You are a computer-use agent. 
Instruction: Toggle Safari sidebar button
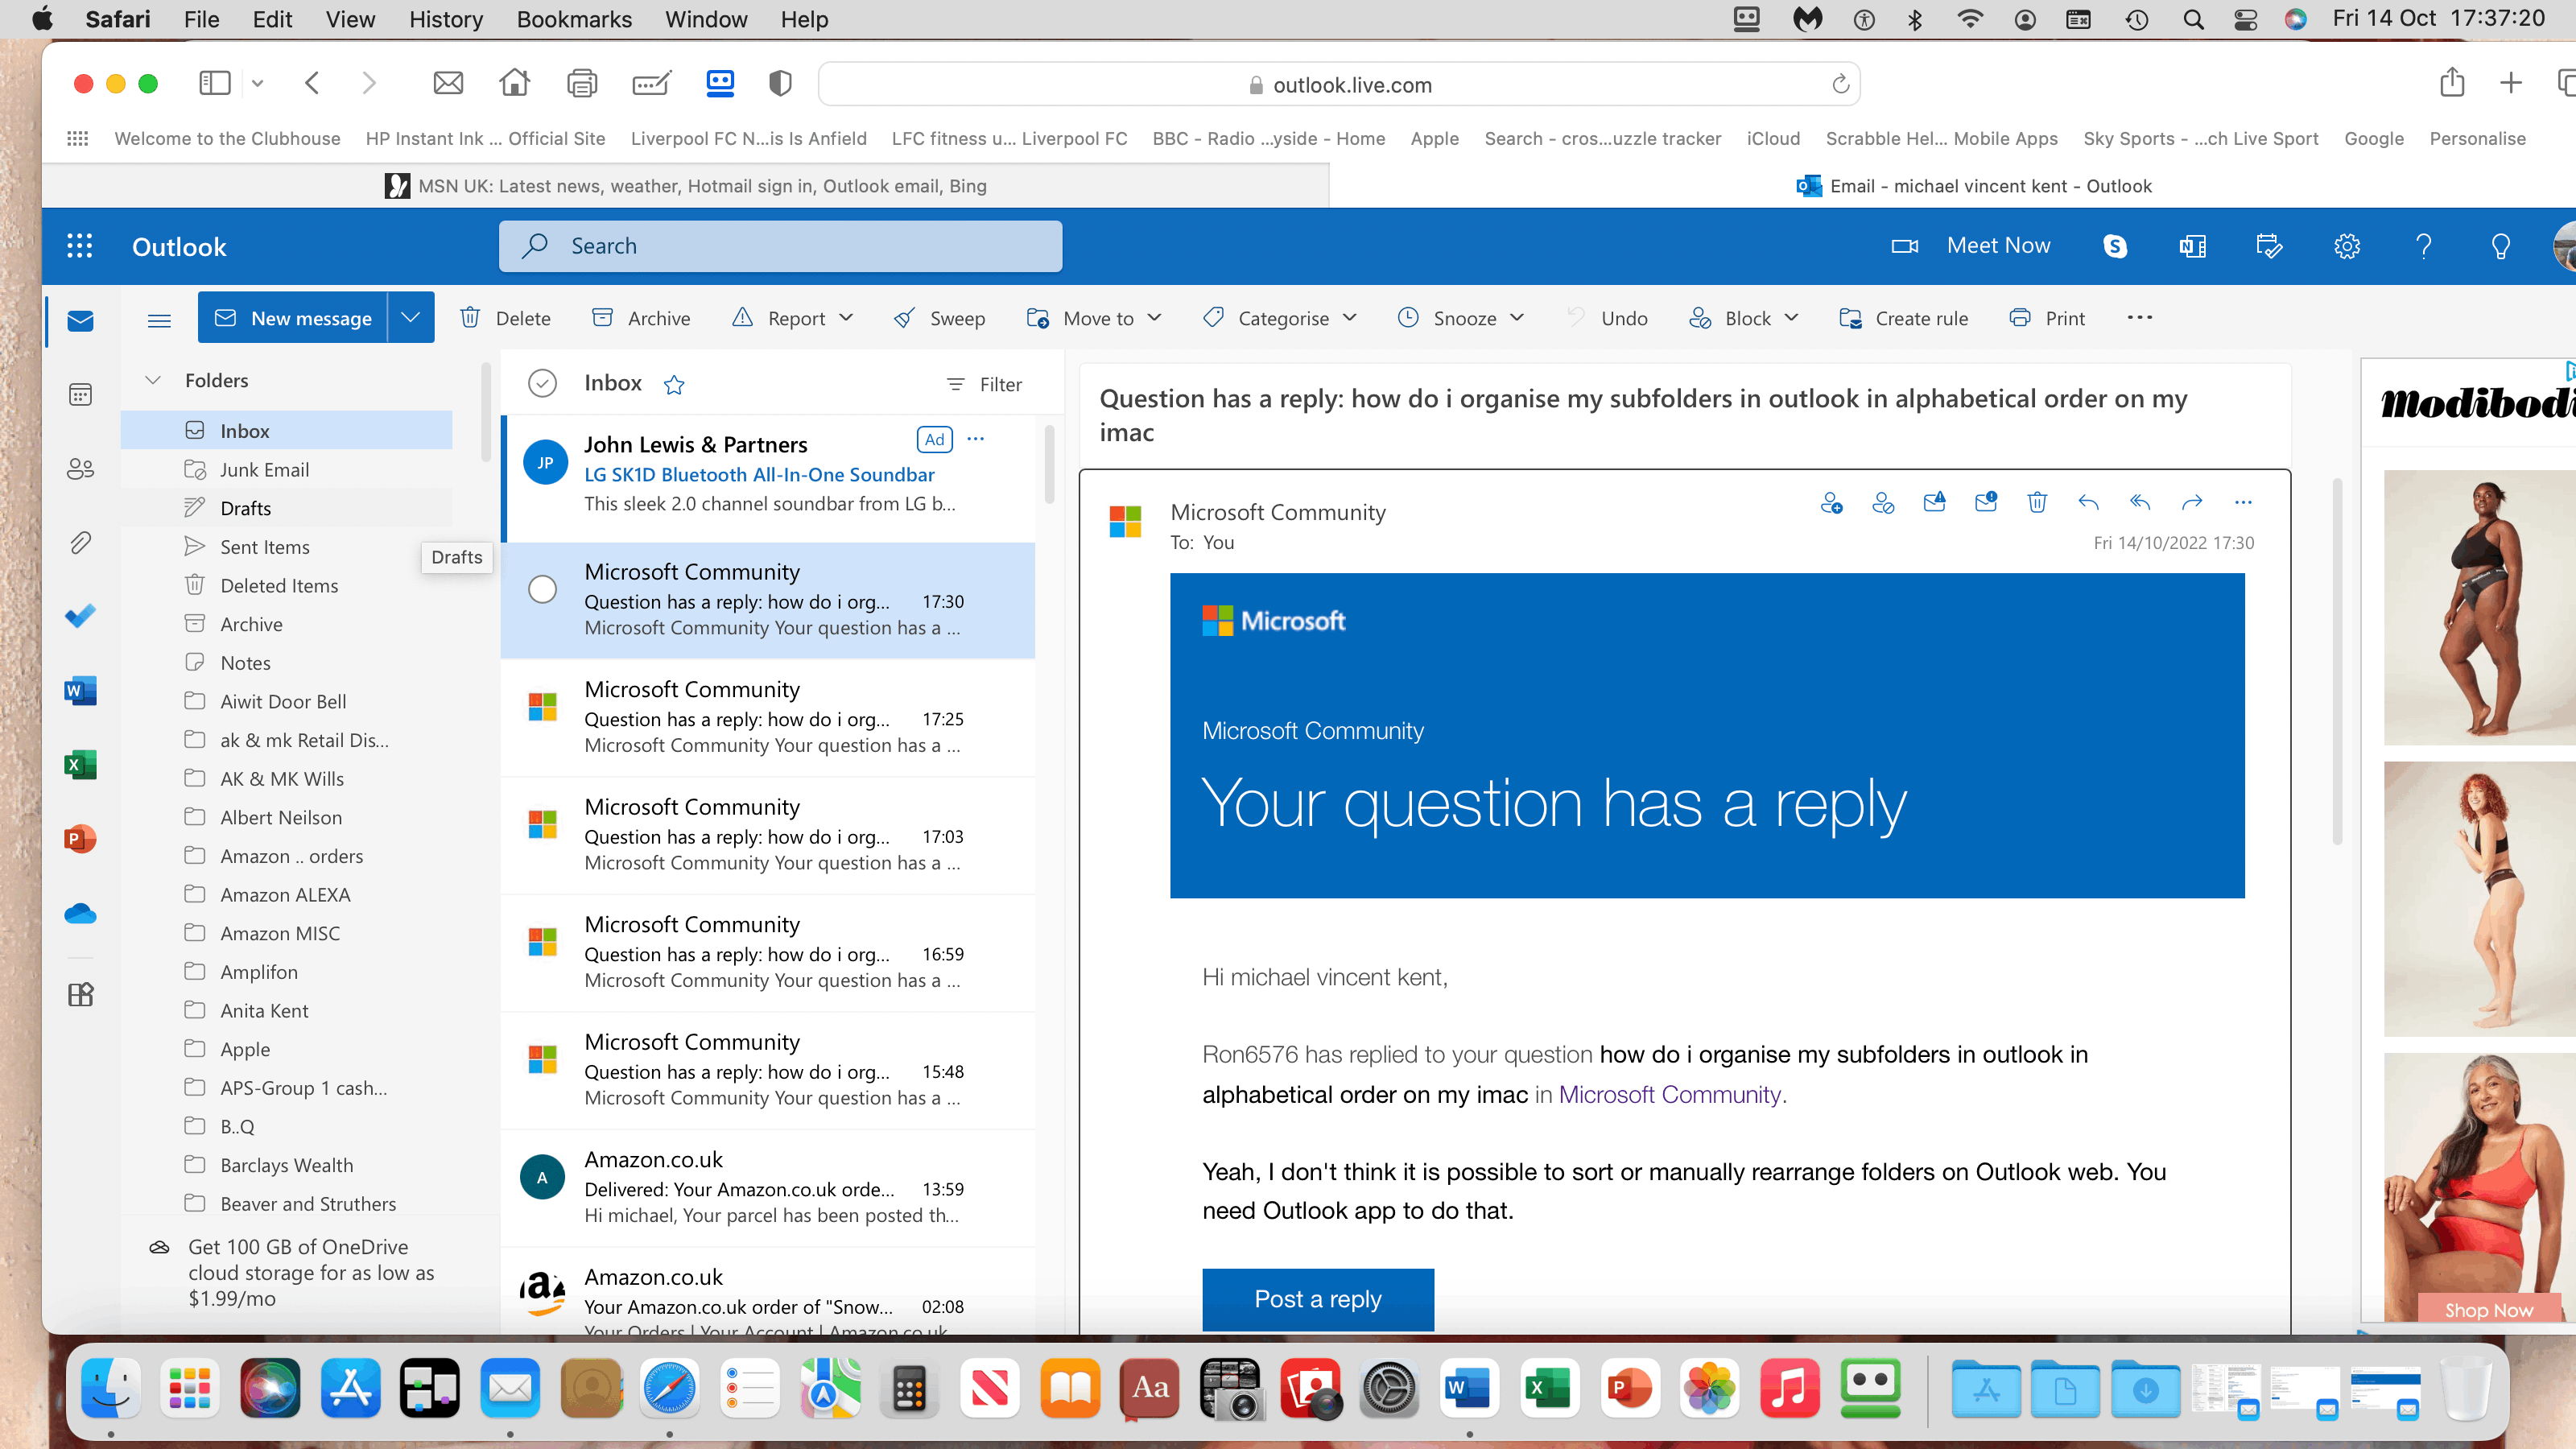pos(215,83)
